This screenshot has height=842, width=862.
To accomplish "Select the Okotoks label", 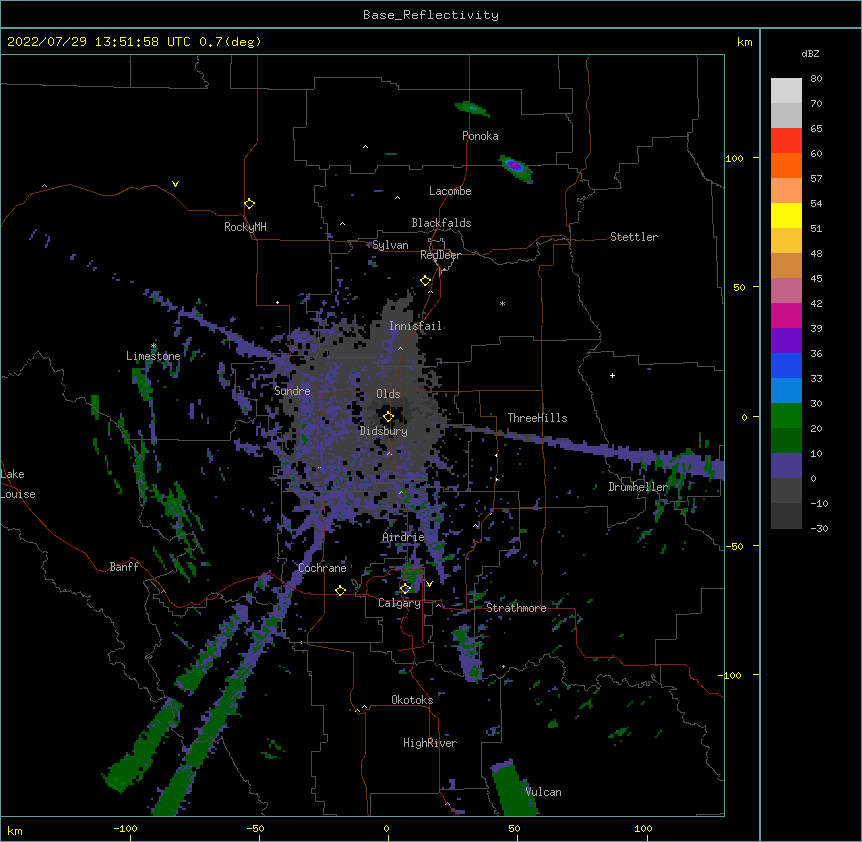I will click(412, 700).
